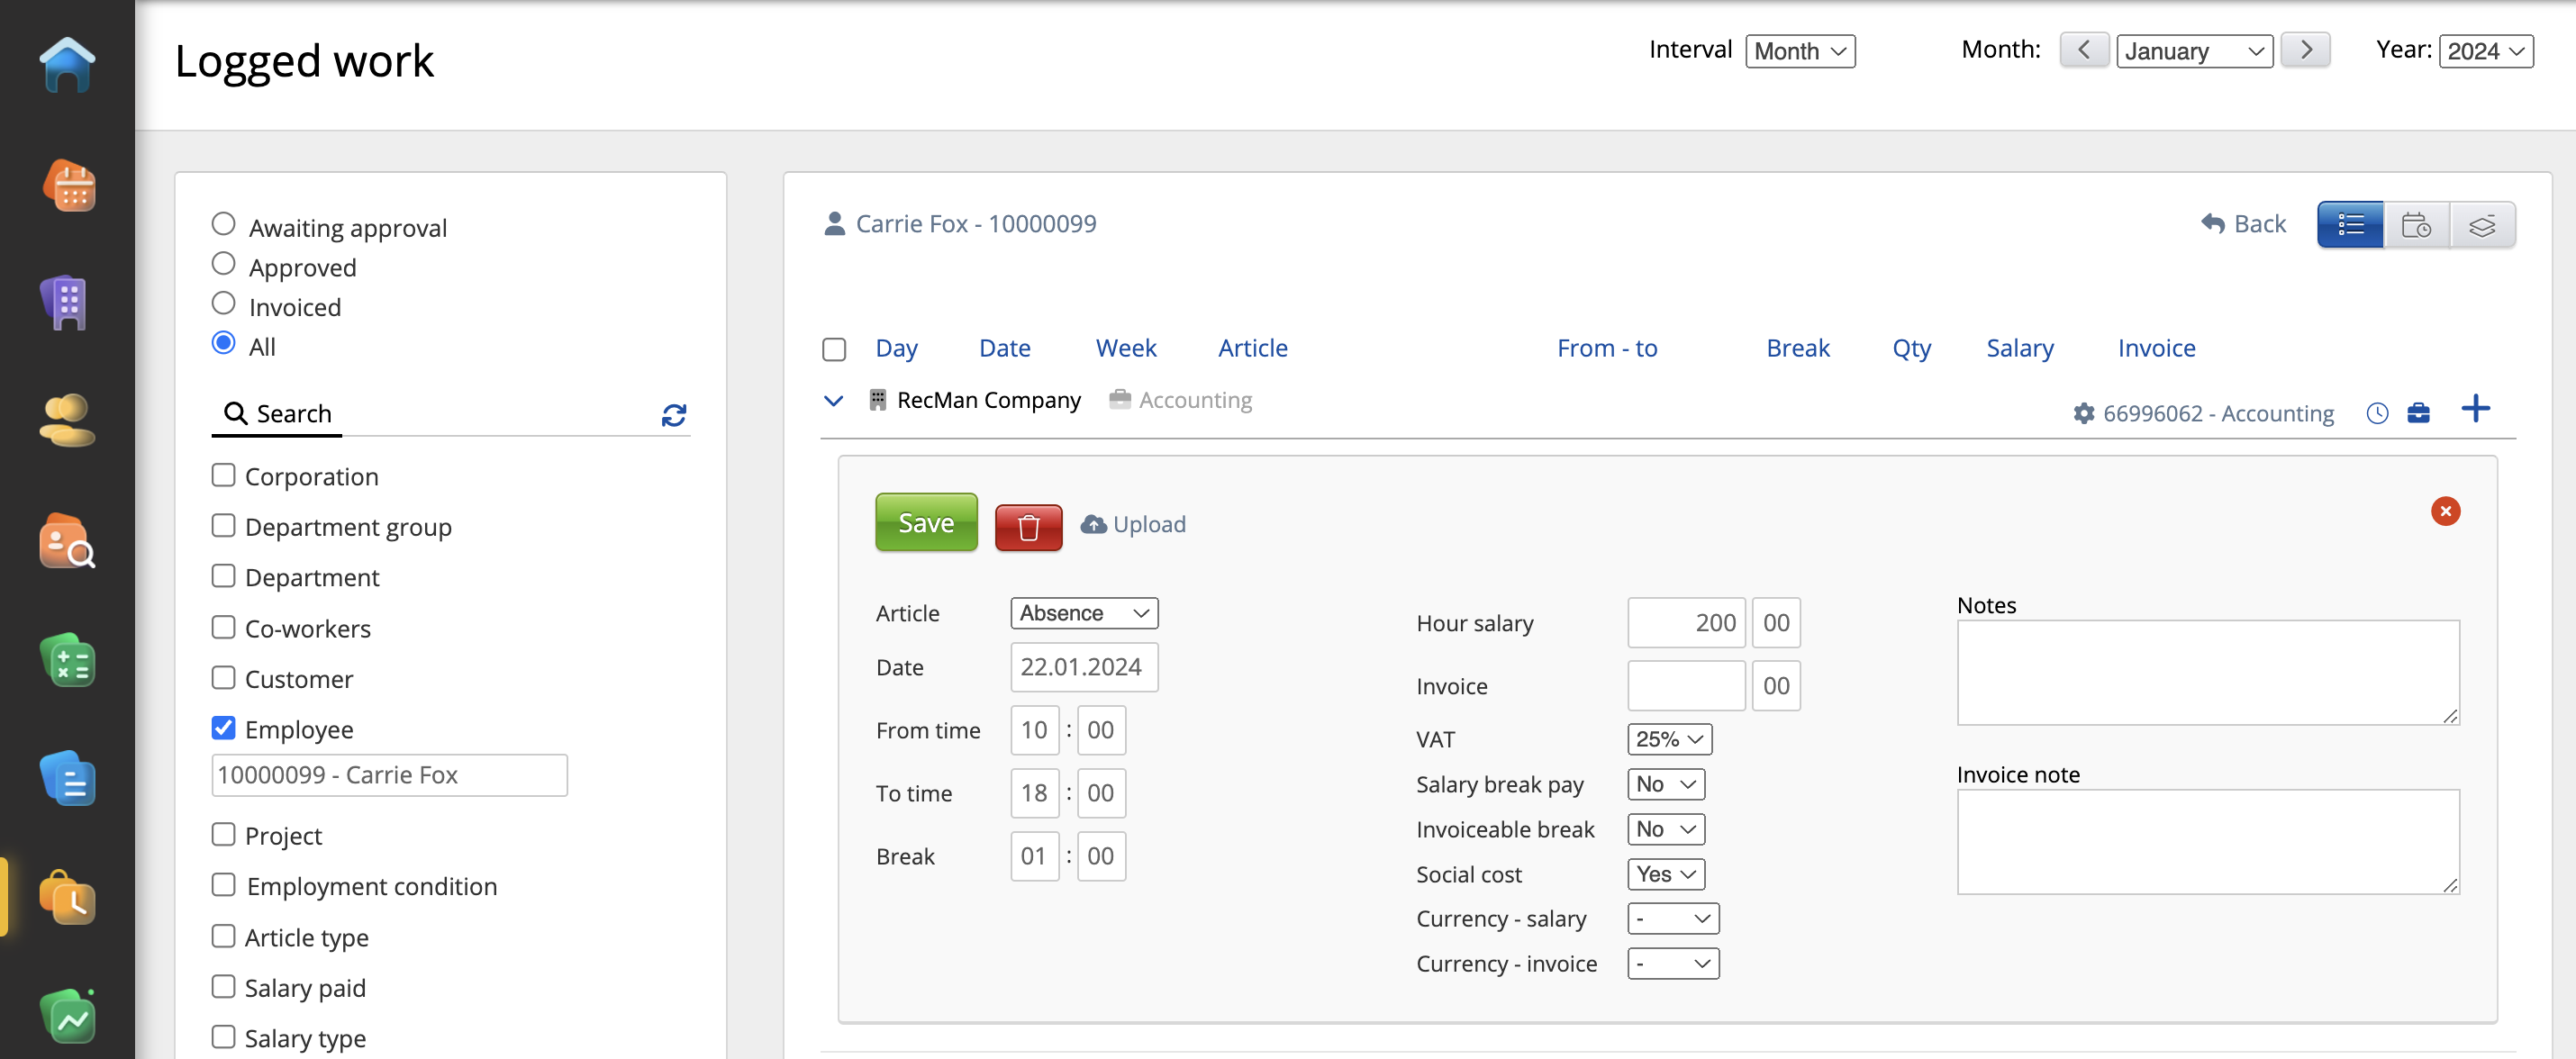
Task: Click the blue plus add icon
Action: click(2474, 409)
